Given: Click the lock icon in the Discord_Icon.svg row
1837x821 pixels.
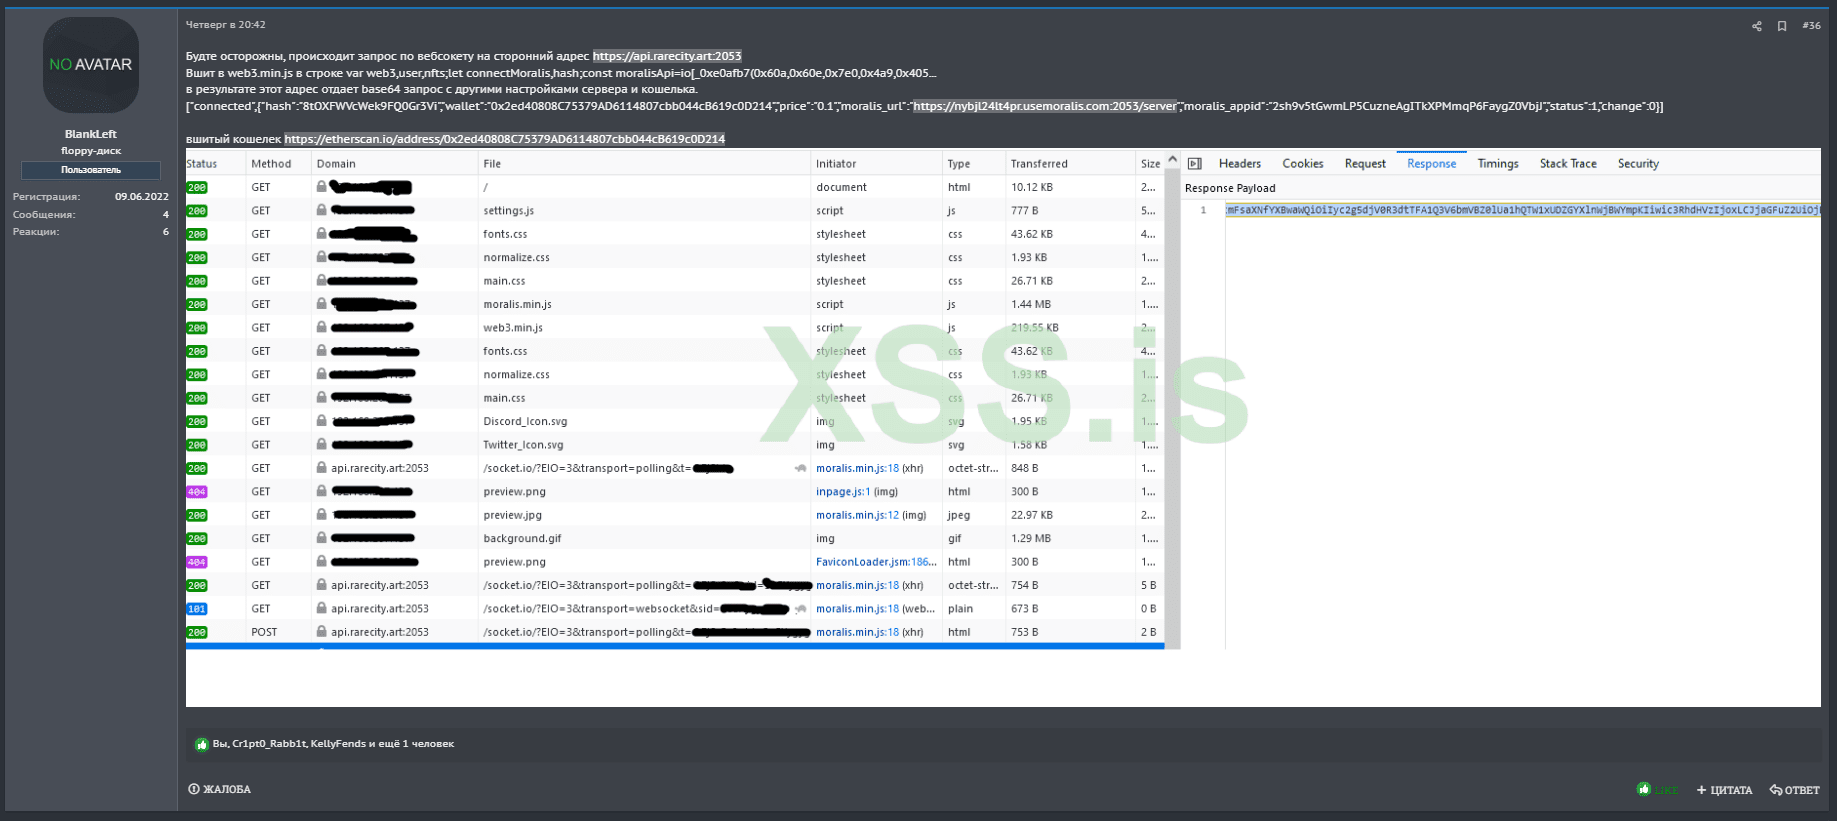Looking at the screenshot, I should (321, 421).
